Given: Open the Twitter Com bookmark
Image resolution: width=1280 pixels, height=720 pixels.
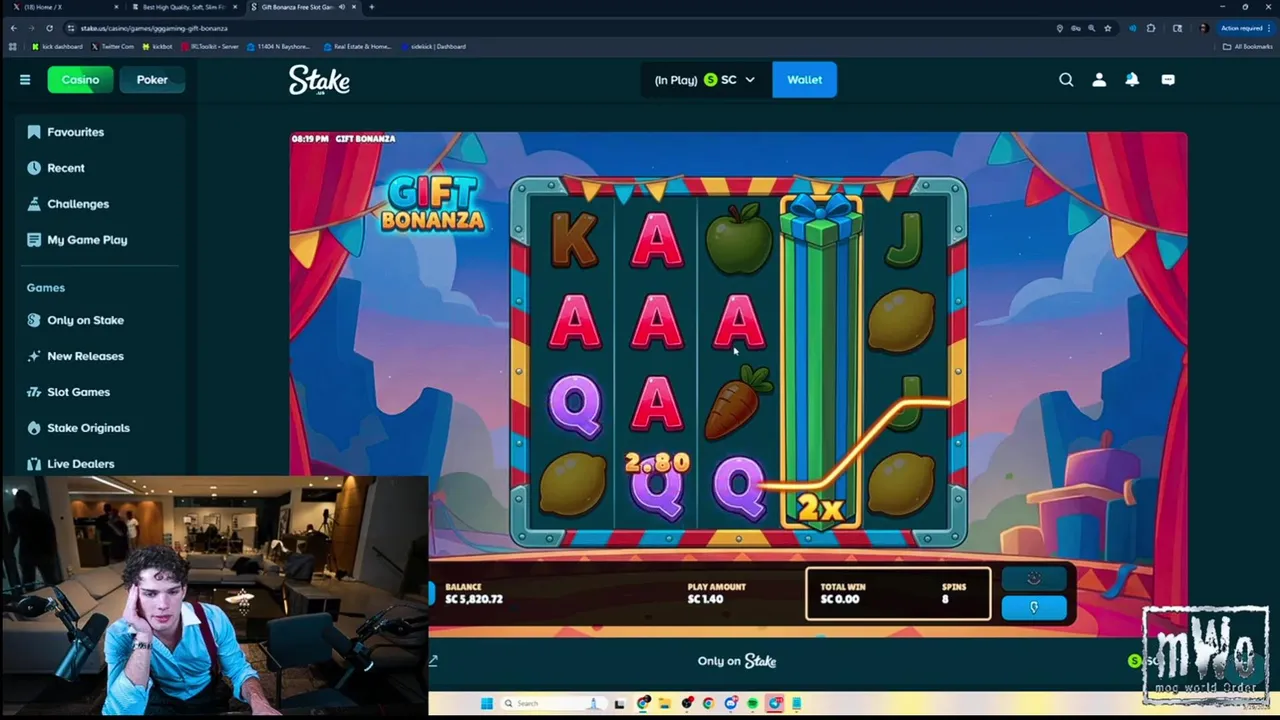Looking at the screenshot, I should 113,46.
